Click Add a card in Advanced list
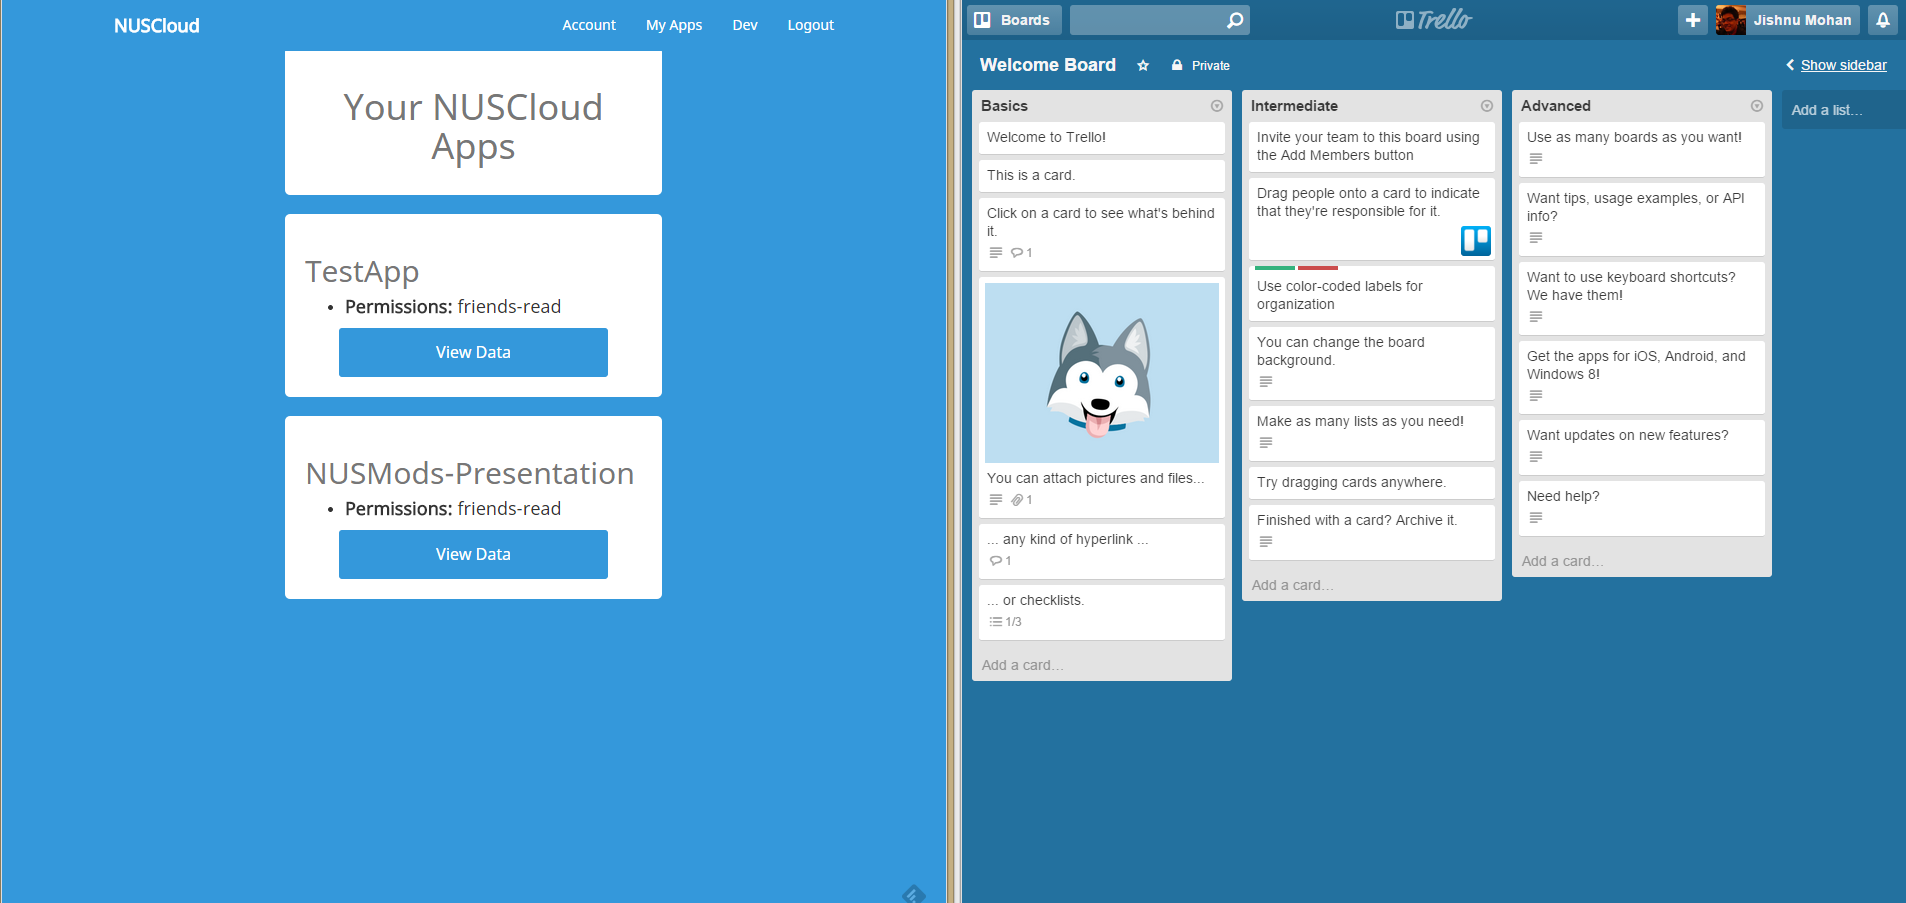Viewport: 1906px width, 903px height. pyautogui.click(x=1563, y=561)
